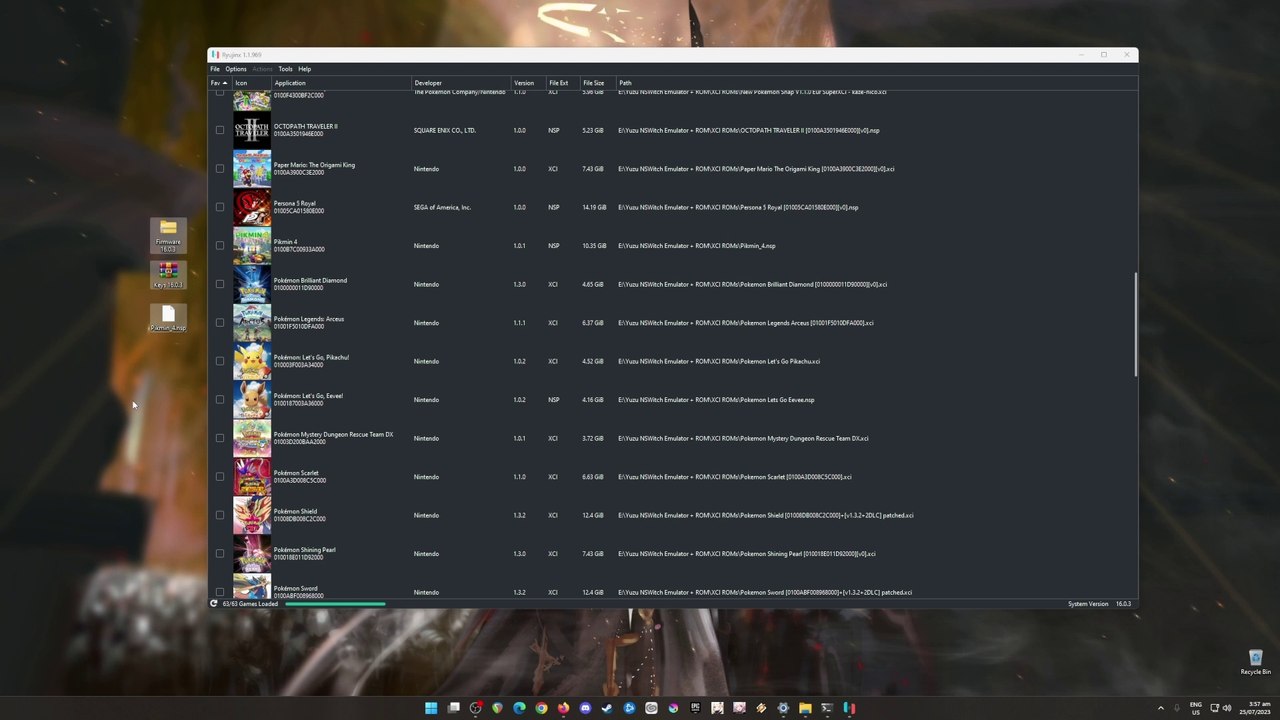This screenshot has height=720, width=1280.
Task: Open File Explorer from the taskbar
Action: coord(805,708)
